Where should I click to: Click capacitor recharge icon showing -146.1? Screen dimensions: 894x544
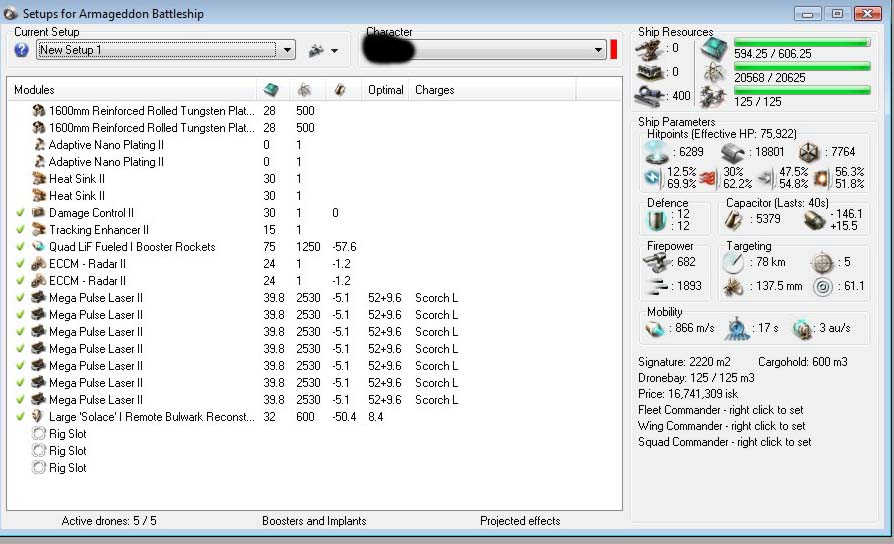814,220
